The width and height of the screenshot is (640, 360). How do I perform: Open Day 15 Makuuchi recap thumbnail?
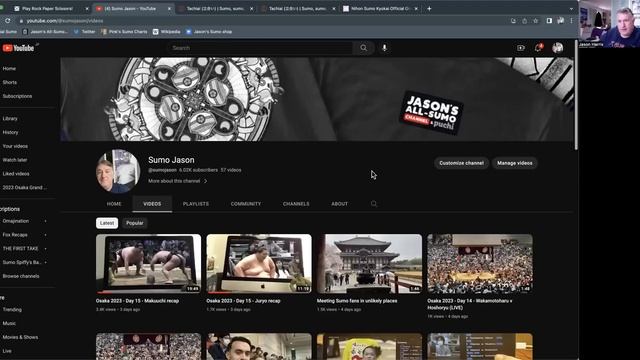pyautogui.click(x=149, y=264)
